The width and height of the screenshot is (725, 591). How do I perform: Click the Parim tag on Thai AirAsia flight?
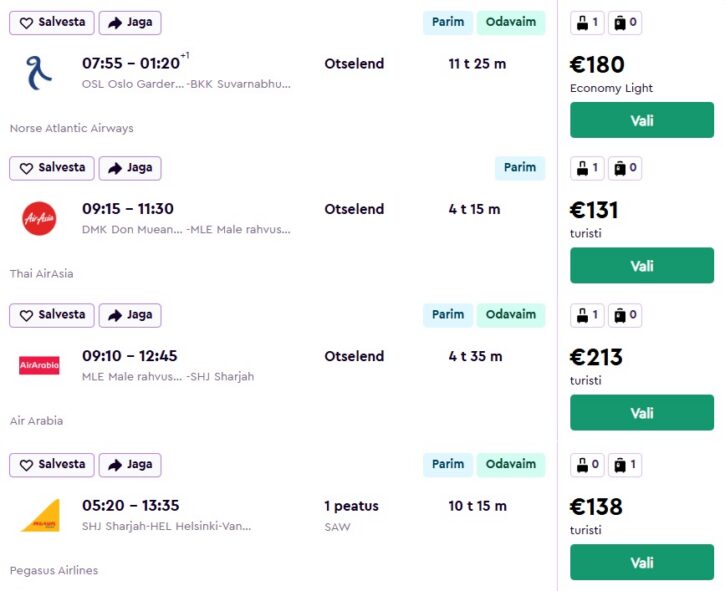pos(520,168)
